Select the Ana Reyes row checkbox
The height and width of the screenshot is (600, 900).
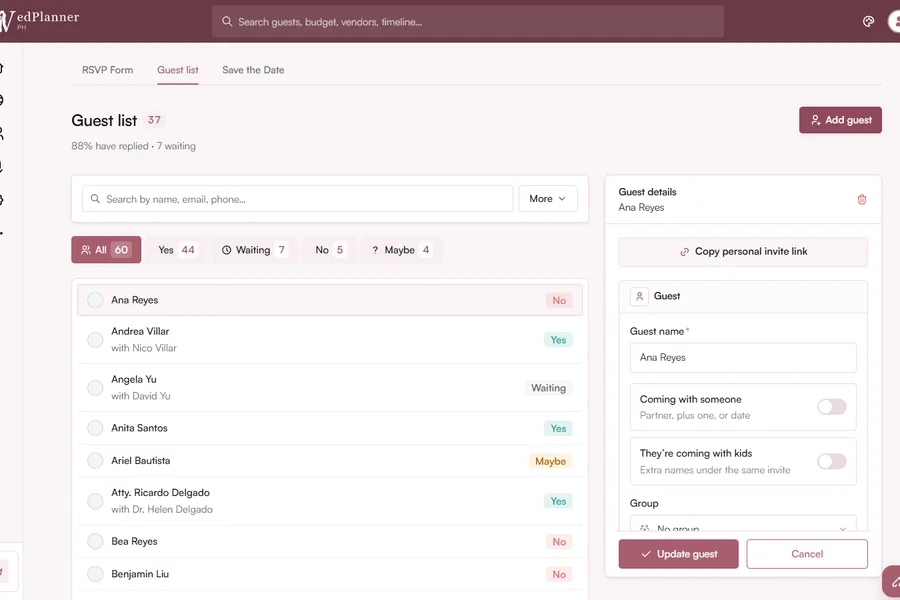[x=95, y=300]
